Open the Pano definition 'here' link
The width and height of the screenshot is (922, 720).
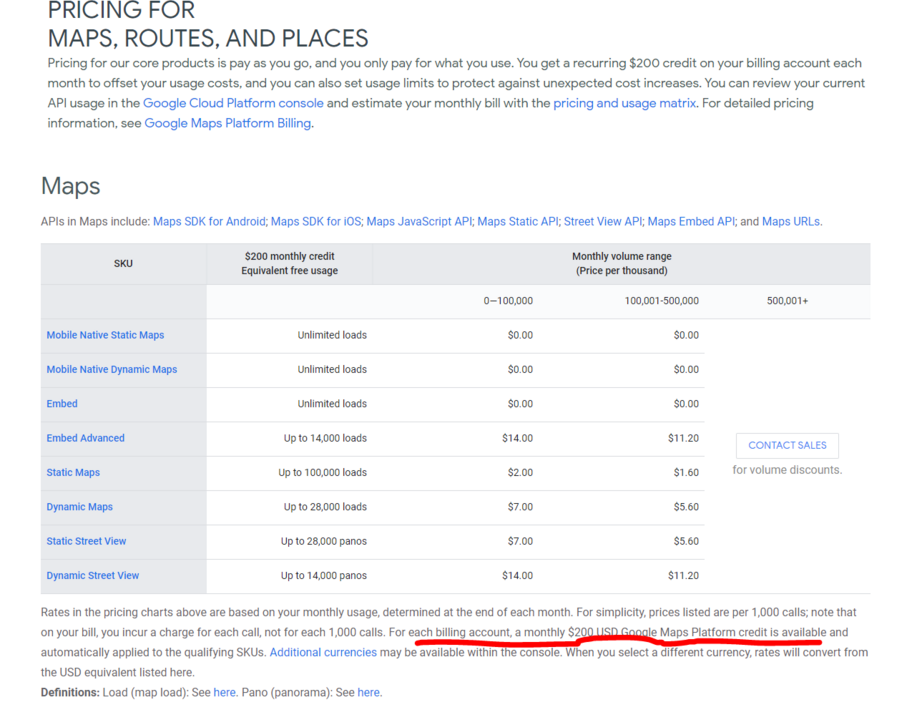368,692
